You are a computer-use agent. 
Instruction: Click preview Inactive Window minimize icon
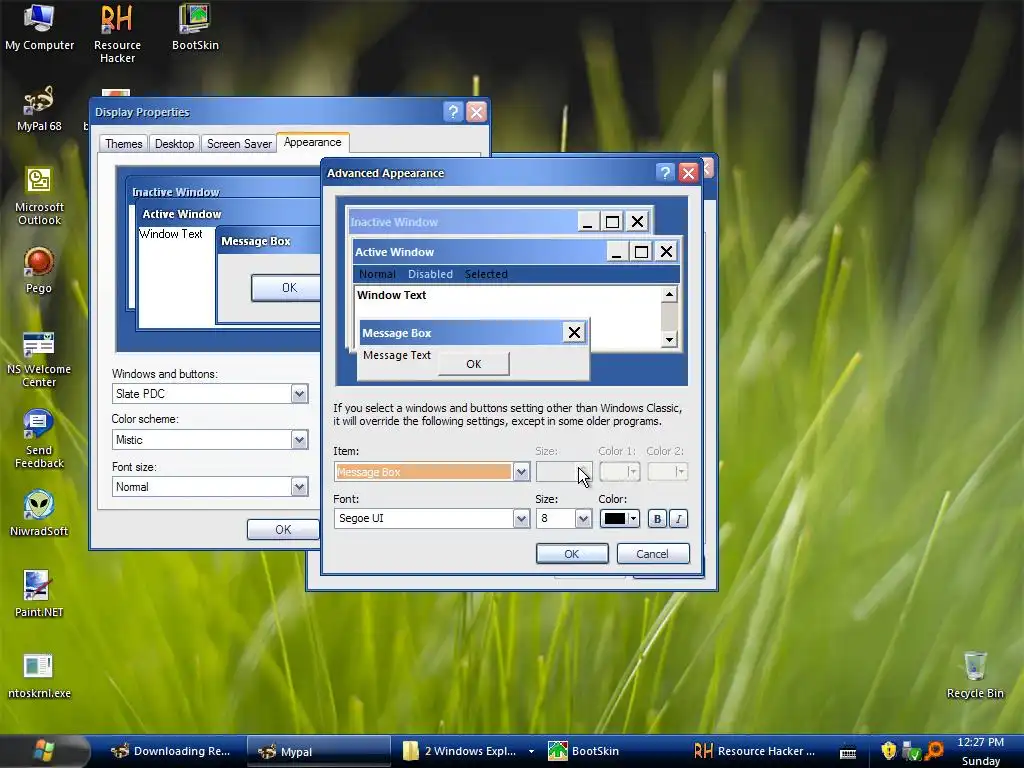click(x=587, y=221)
